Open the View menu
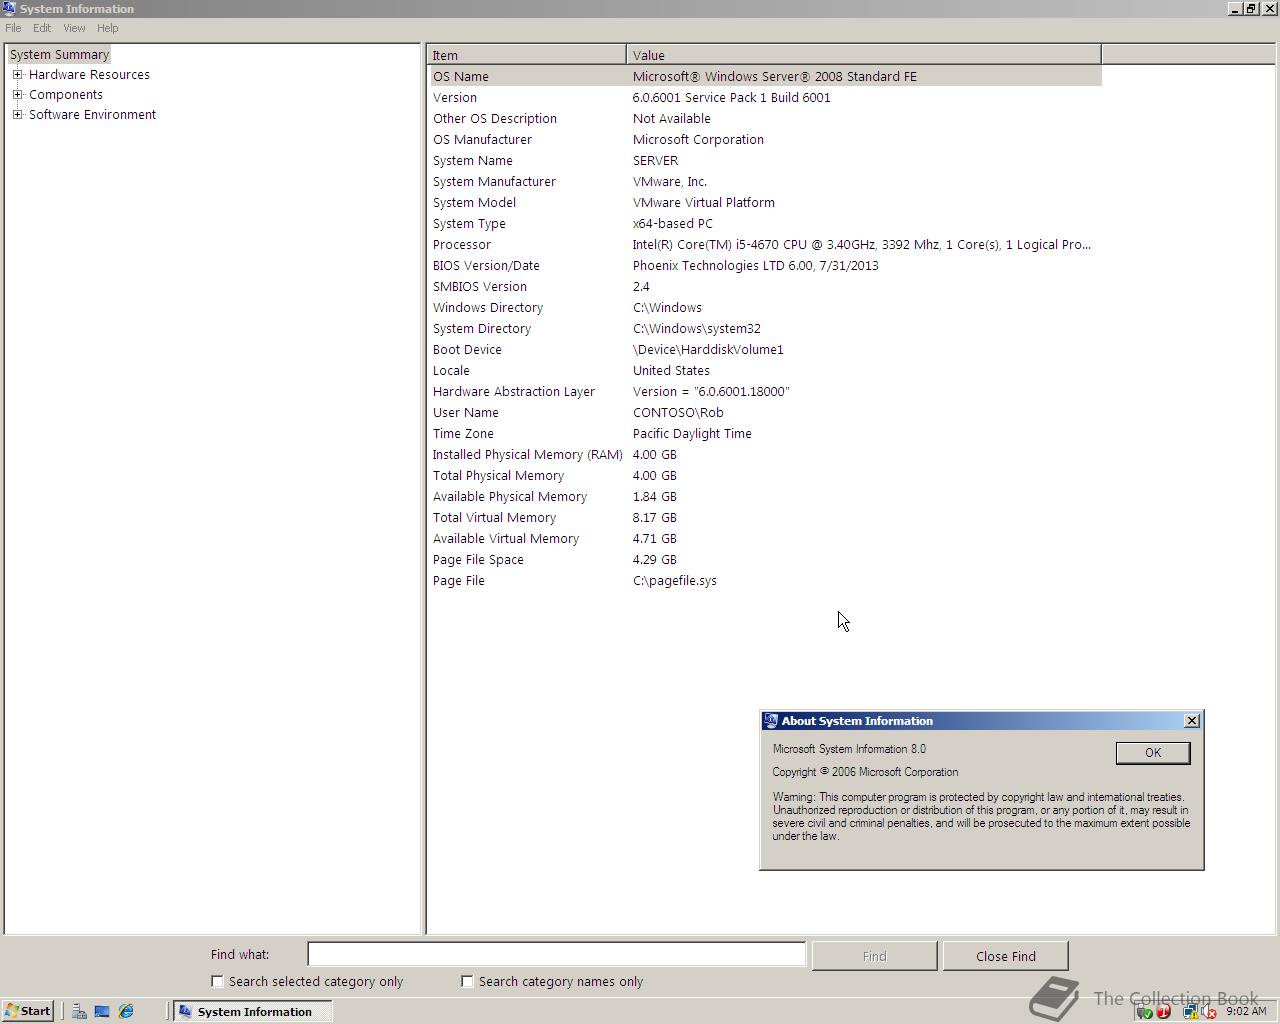This screenshot has width=1280, height=1024. coord(74,28)
